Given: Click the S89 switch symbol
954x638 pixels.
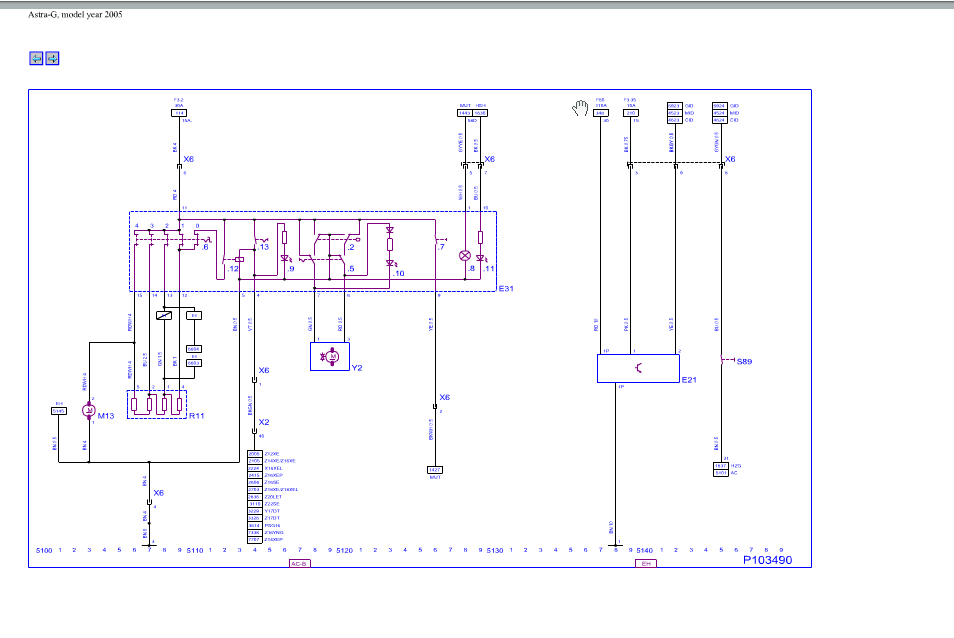Looking at the screenshot, I should coord(726,360).
